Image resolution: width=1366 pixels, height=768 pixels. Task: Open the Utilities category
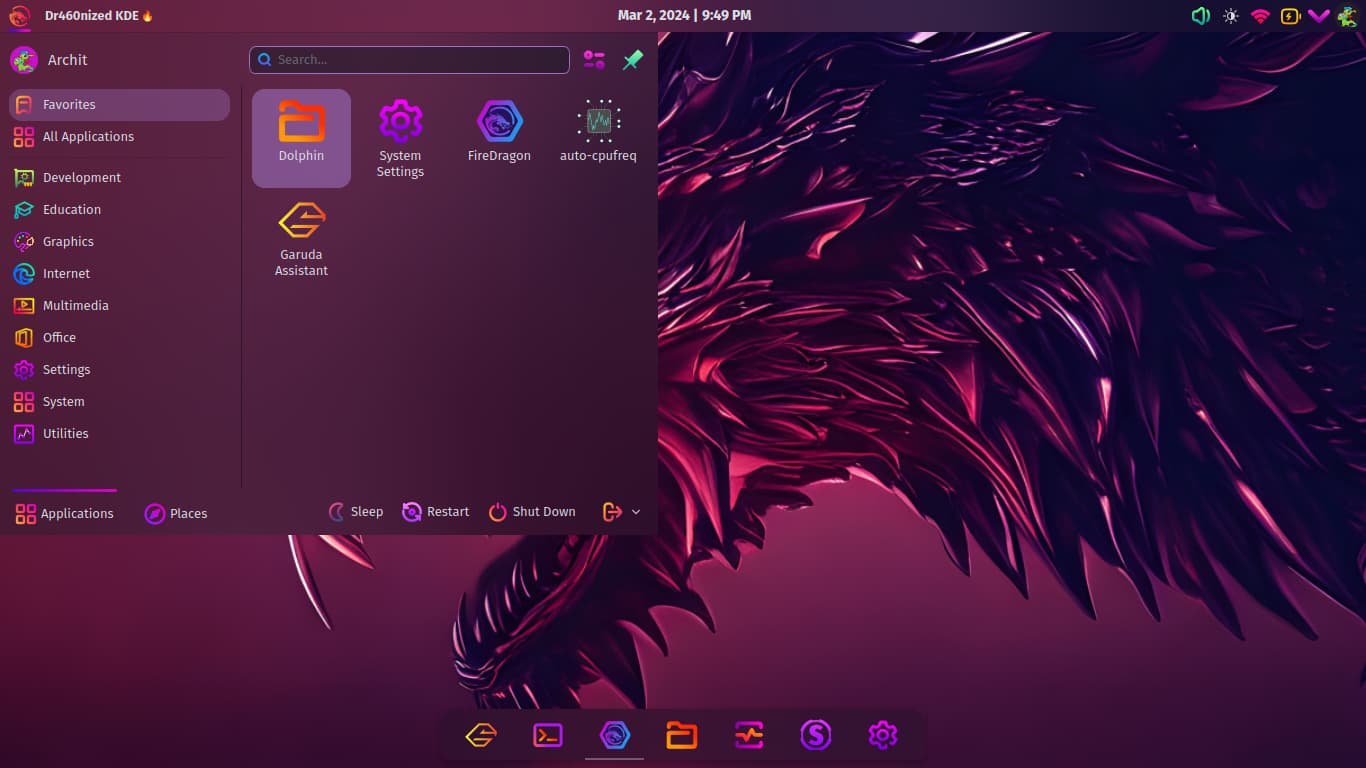tap(120, 434)
